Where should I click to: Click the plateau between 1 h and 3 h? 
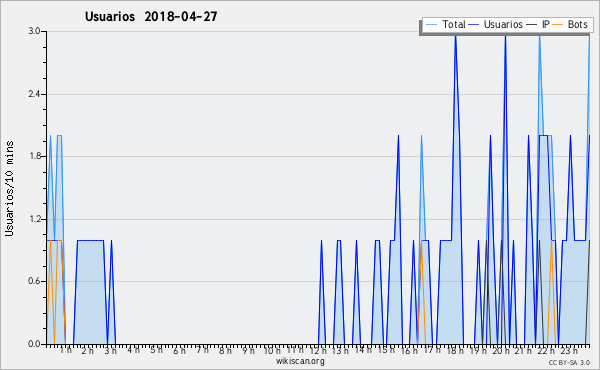pos(90,240)
